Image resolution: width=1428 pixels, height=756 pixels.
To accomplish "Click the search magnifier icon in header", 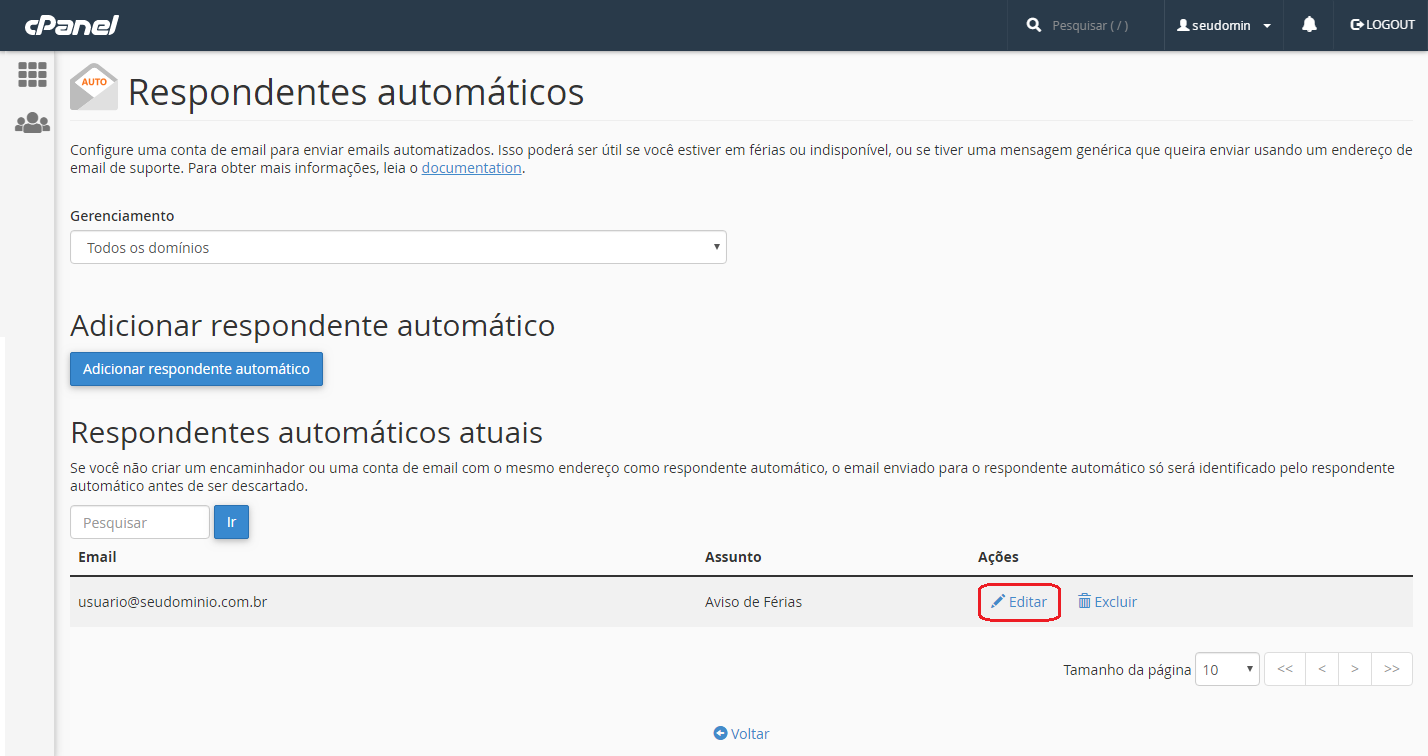I will click(x=1034, y=25).
